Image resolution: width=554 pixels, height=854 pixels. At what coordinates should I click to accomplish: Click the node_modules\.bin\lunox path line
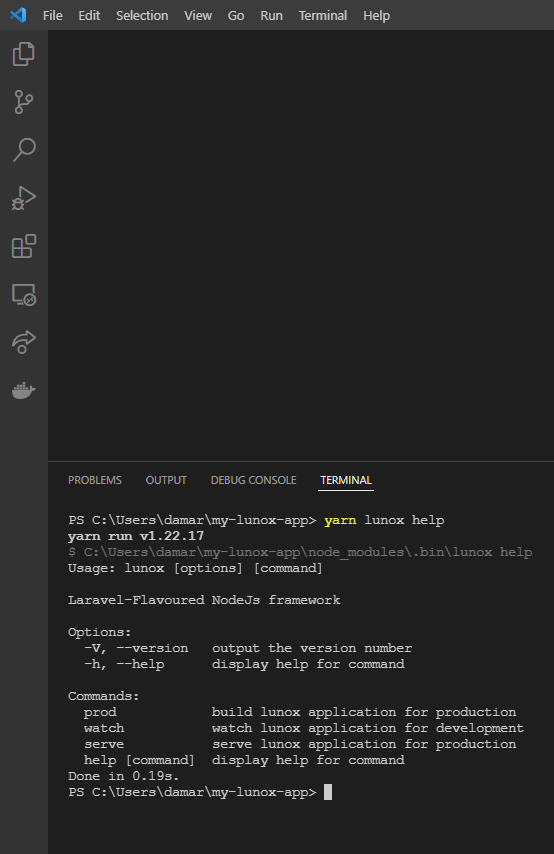tap(300, 552)
